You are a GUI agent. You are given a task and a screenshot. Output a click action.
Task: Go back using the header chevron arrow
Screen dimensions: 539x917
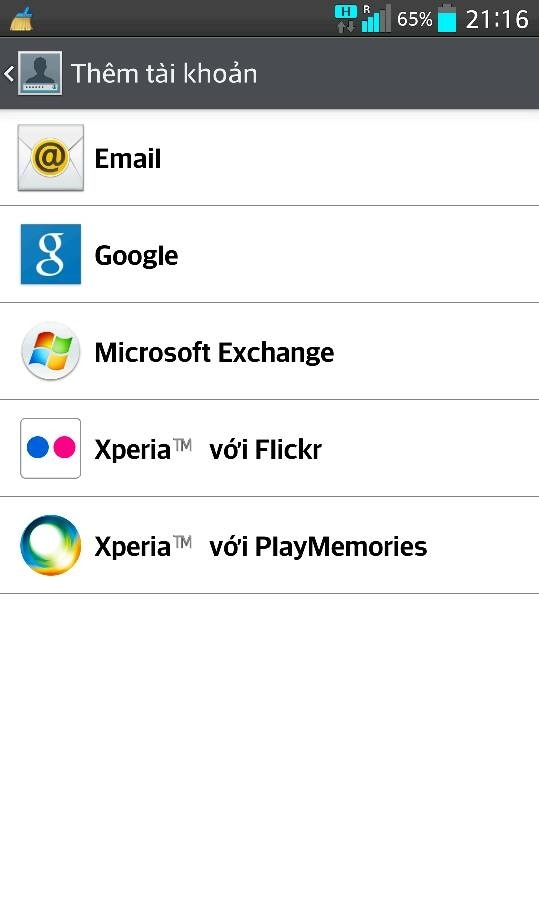point(9,73)
